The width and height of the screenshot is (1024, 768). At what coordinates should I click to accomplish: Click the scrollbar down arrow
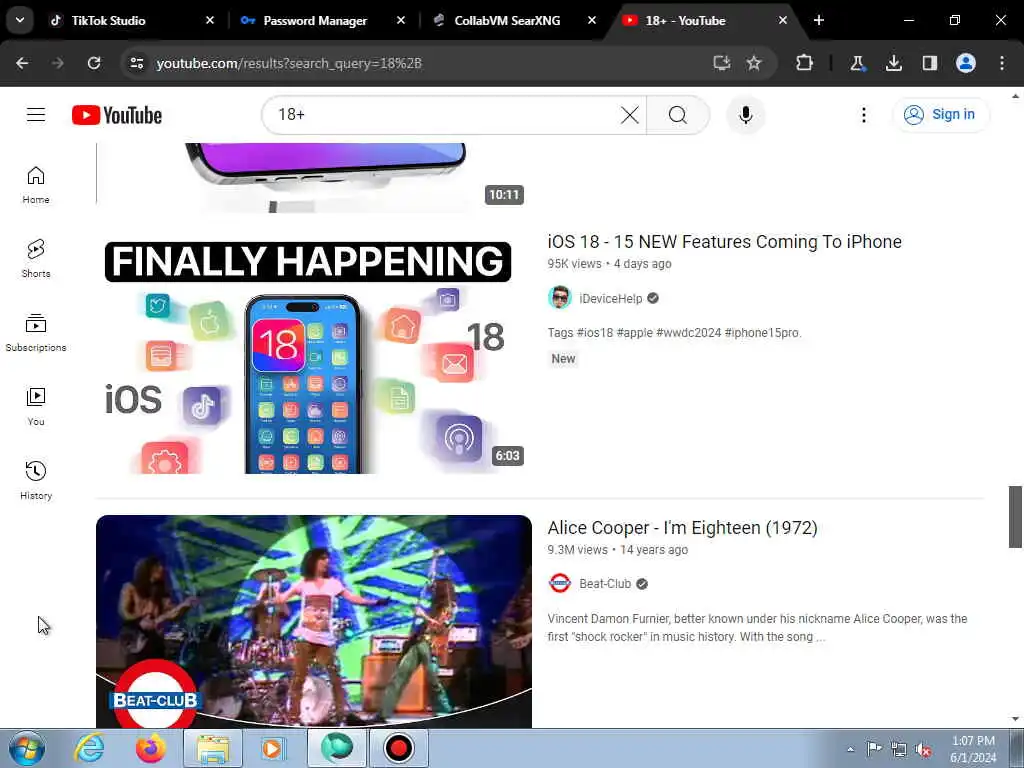point(1015,719)
